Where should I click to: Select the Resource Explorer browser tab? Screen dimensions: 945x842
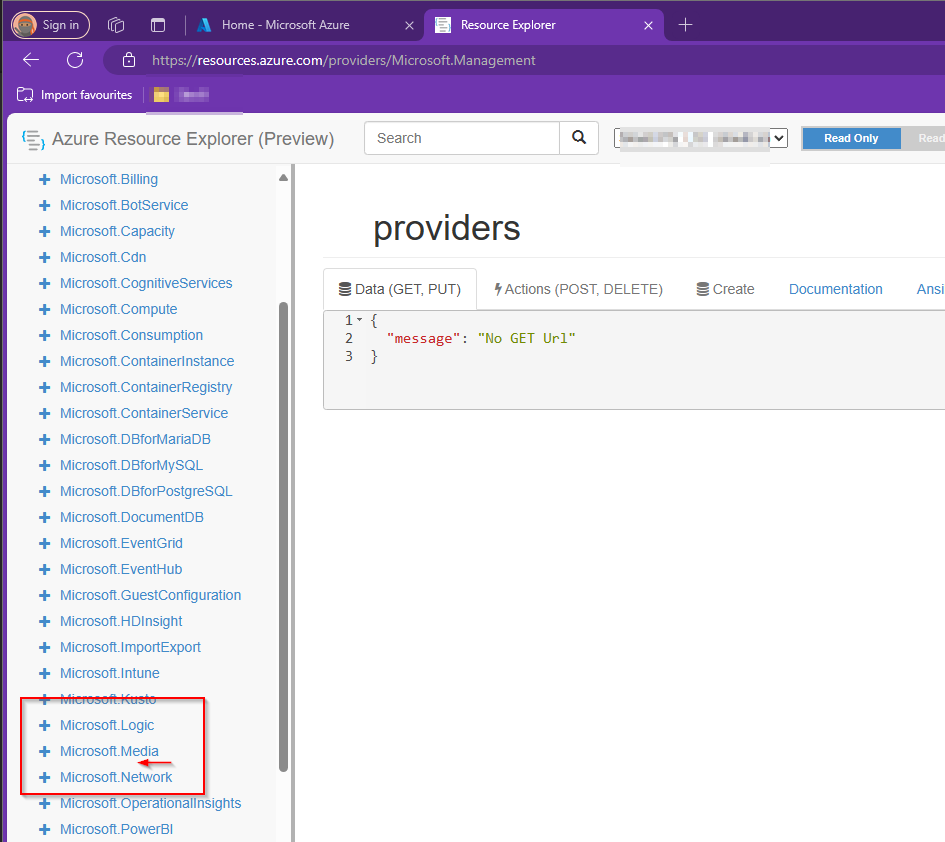(544, 25)
